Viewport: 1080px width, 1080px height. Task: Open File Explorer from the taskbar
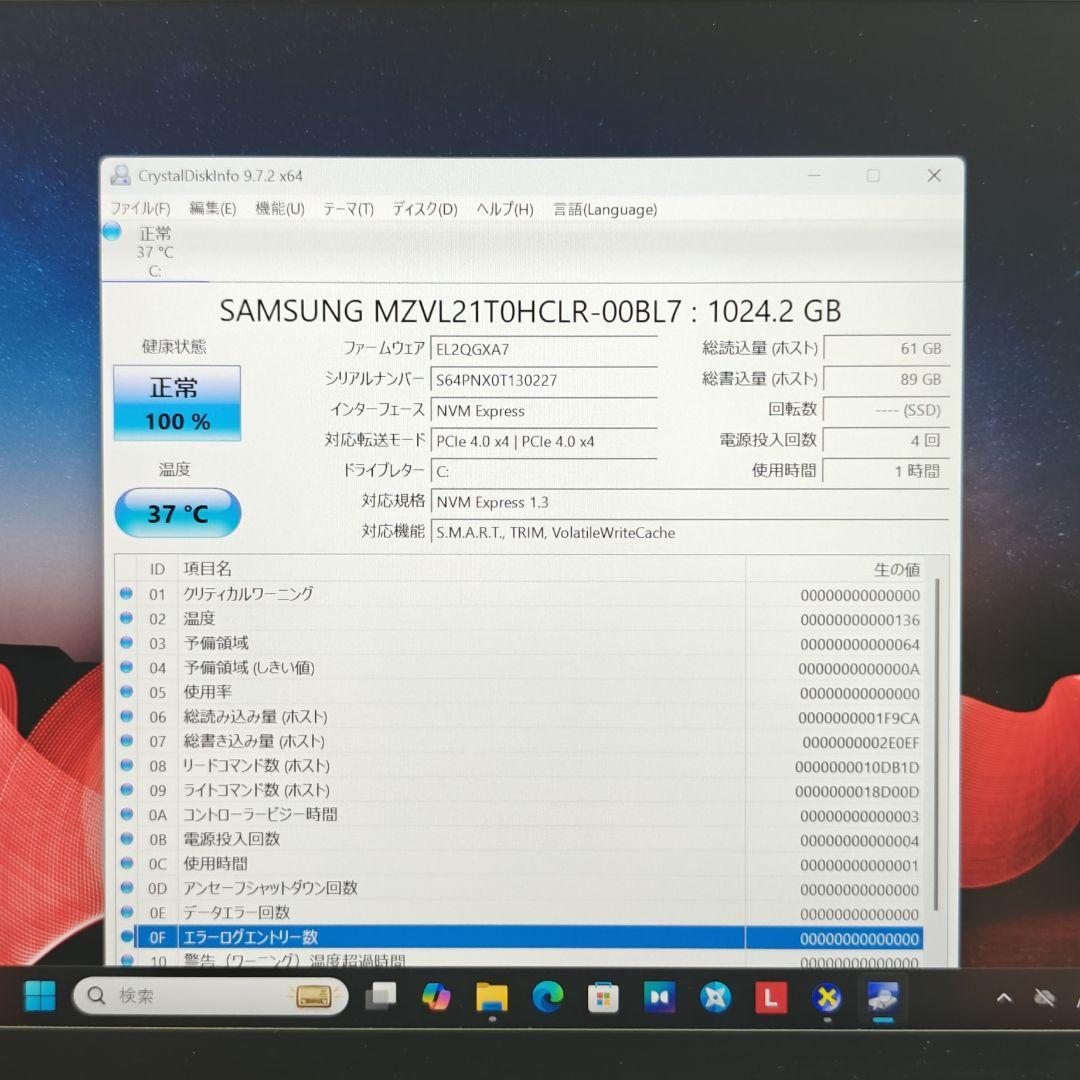[492, 997]
